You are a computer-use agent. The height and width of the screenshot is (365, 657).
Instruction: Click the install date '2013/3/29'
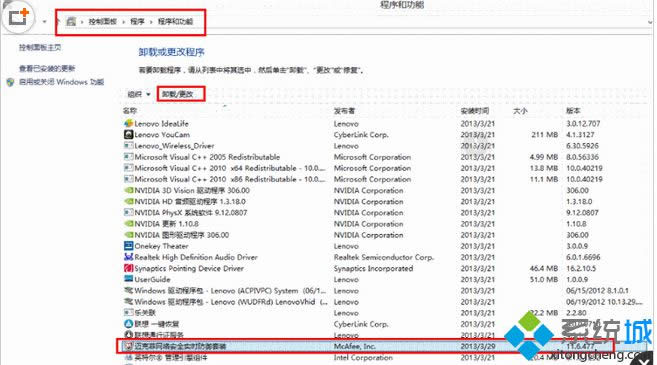(x=478, y=346)
